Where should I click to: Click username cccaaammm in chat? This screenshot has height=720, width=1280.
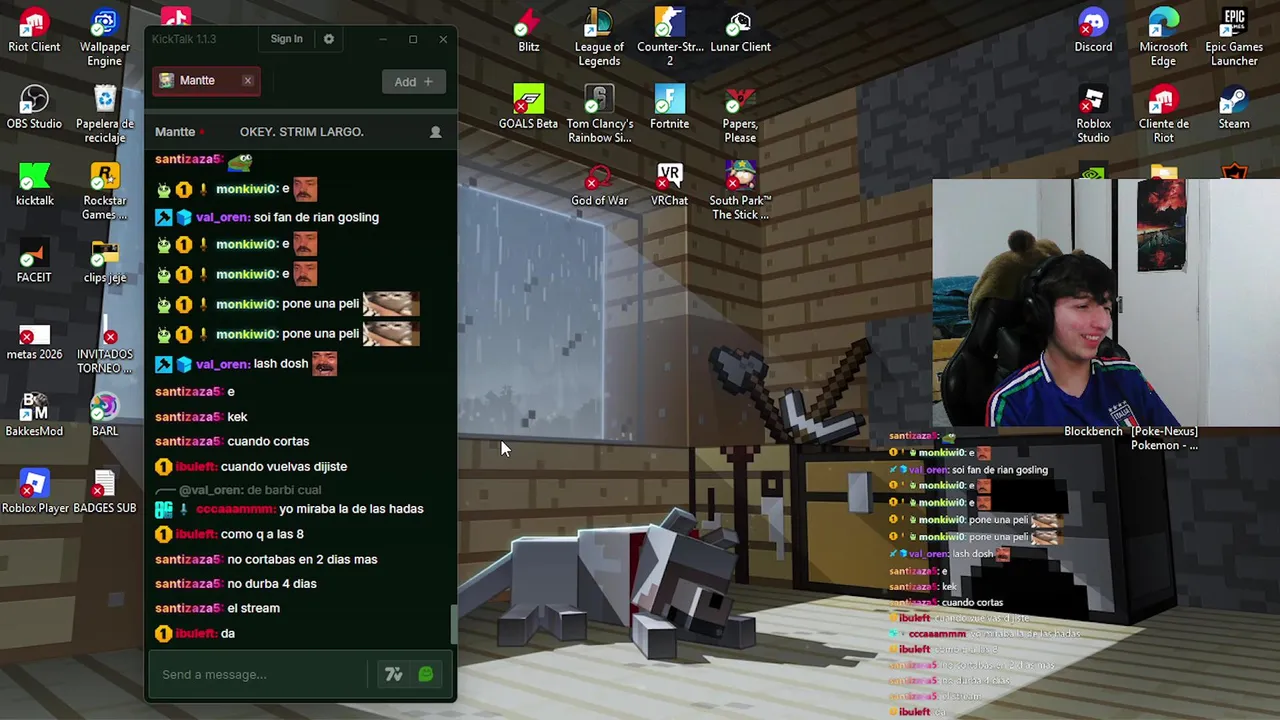[x=235, y=509]
